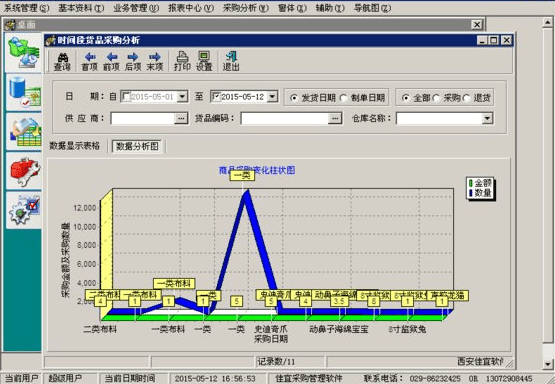Open the 报表中心 menu
Viewport: 555px width, 384px height.
[x=191, y=8]
